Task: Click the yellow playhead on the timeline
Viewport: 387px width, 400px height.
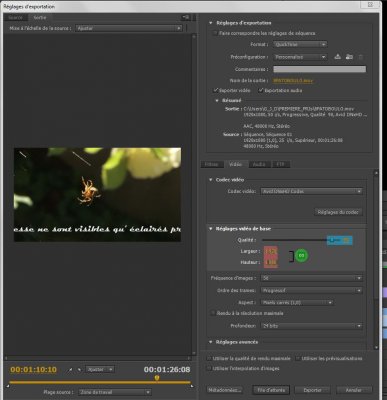Action: (157, 378)
